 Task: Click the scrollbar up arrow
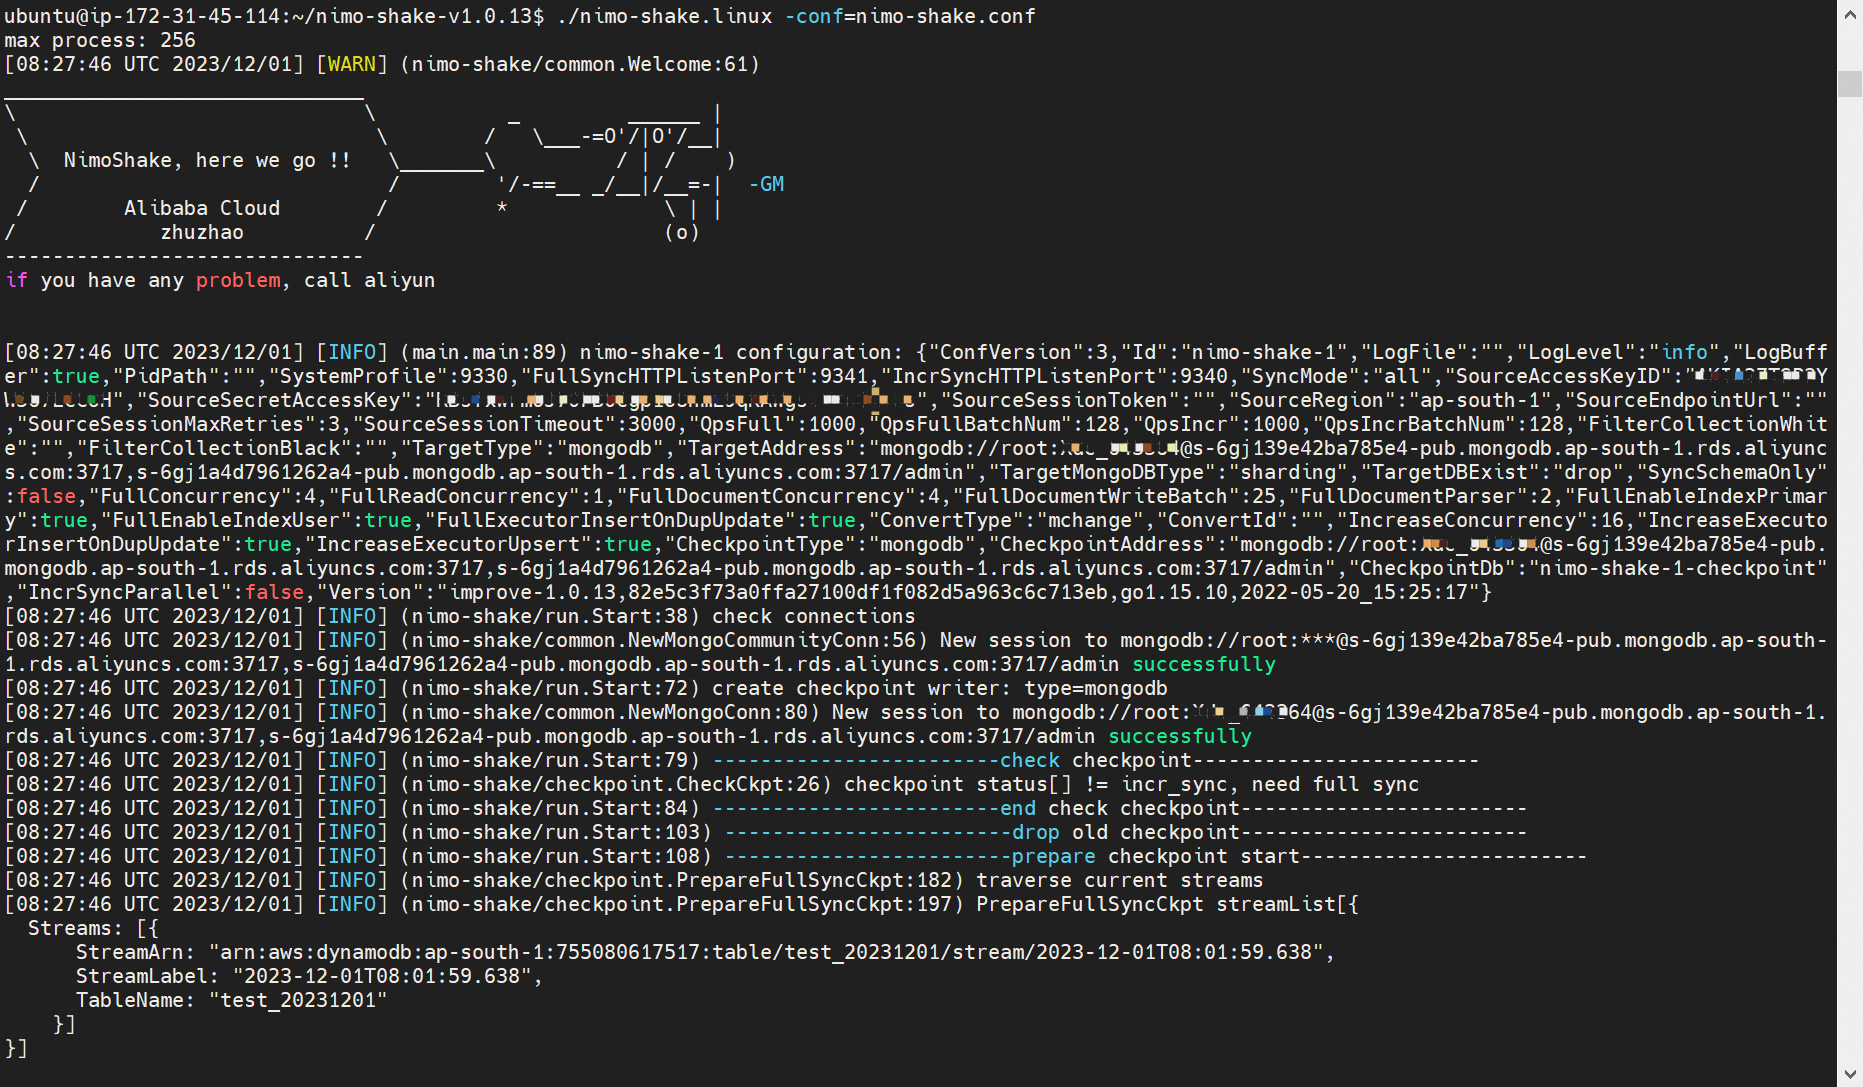click(x=1851, y=13)
